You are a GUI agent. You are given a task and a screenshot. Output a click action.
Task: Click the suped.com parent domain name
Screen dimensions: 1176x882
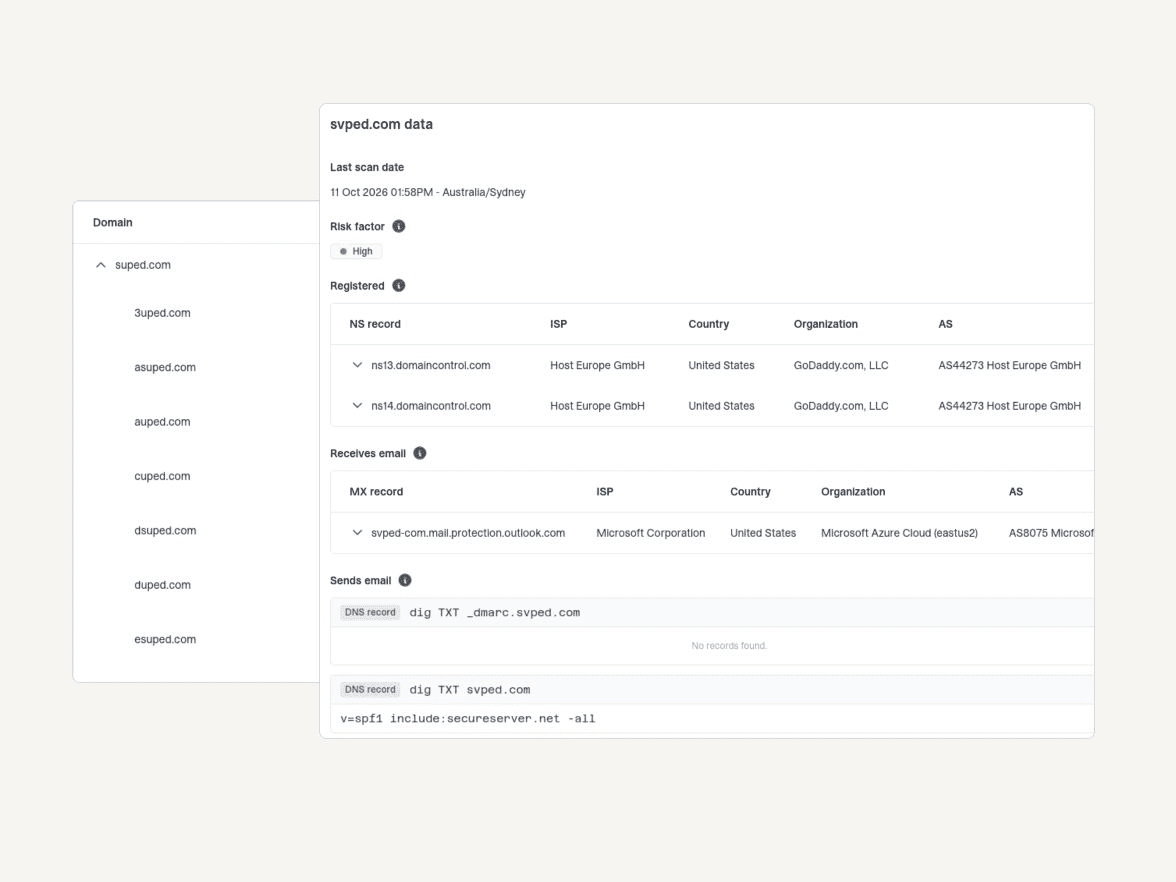[x=142, y=265]
